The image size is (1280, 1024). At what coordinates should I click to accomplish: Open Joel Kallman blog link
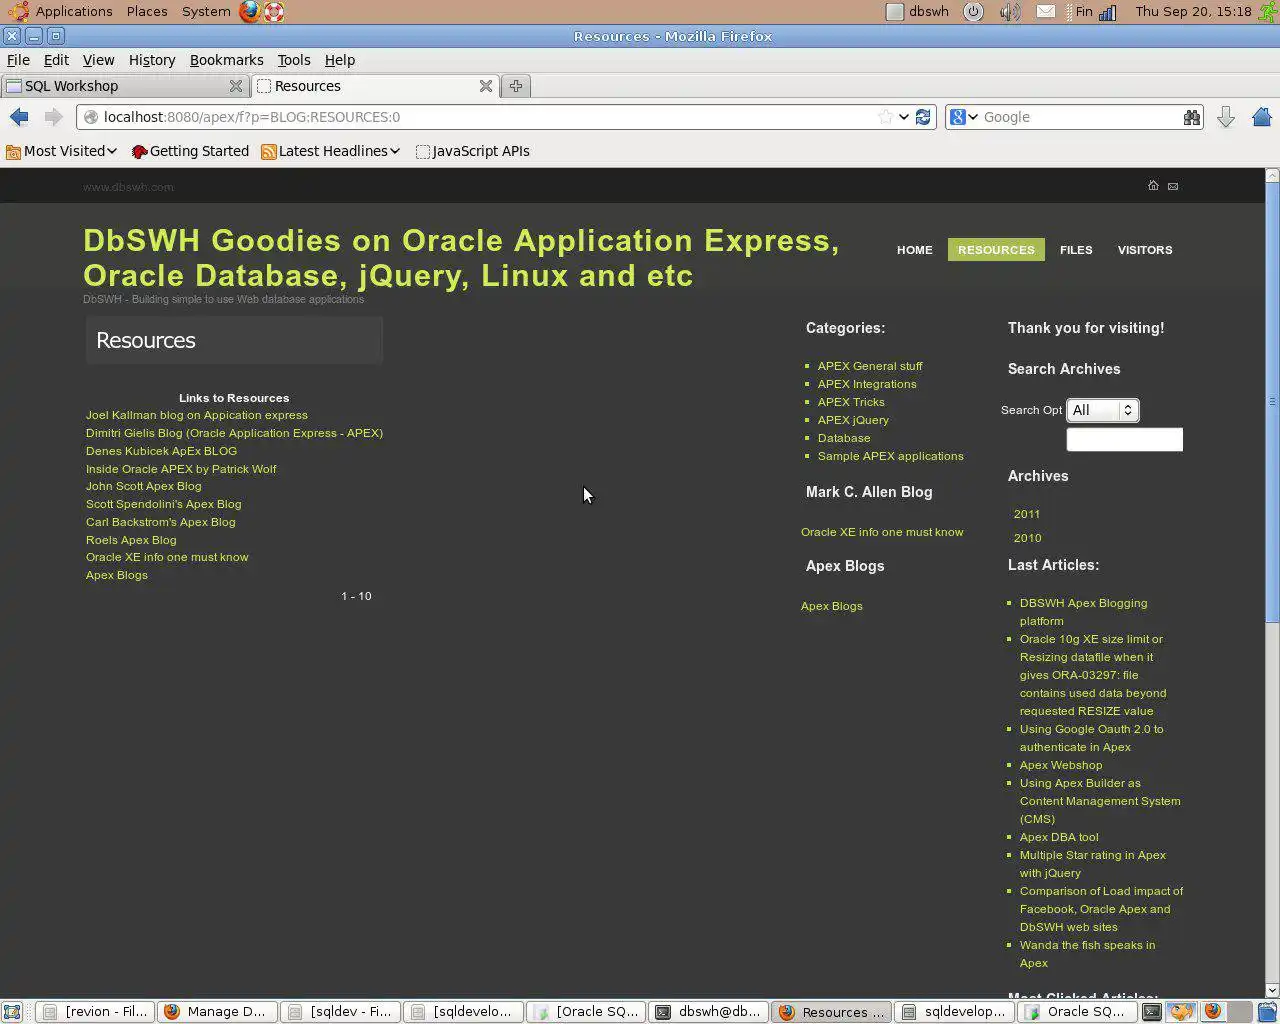[x=197, y=415]
